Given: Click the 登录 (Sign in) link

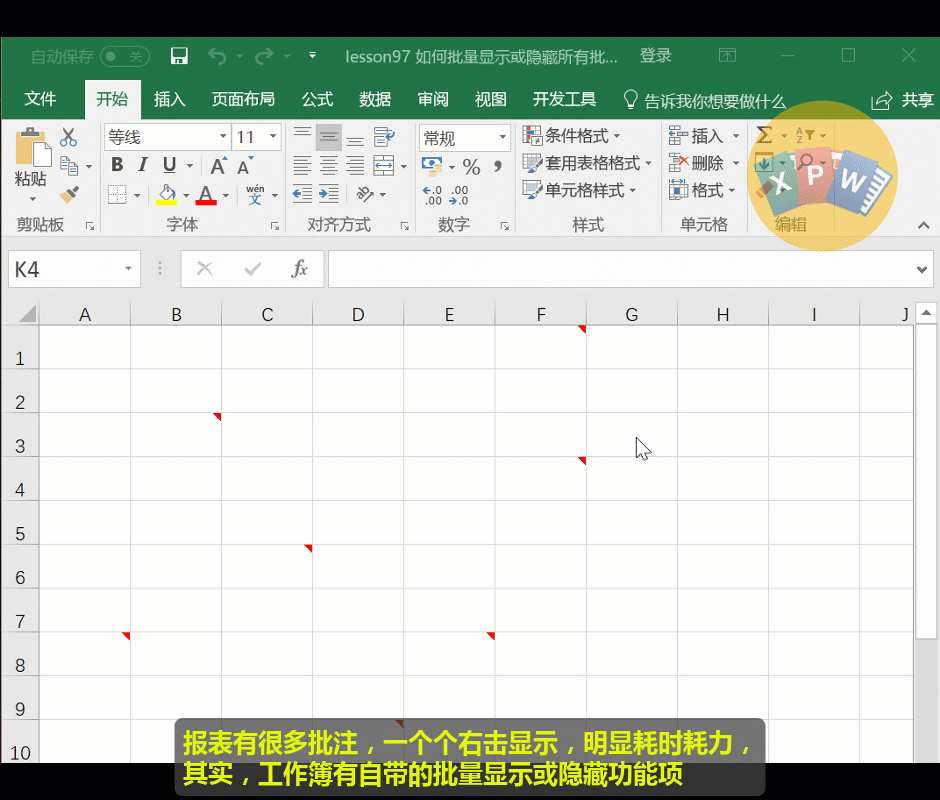Looking at the screenshot, I should pos(656,56).
